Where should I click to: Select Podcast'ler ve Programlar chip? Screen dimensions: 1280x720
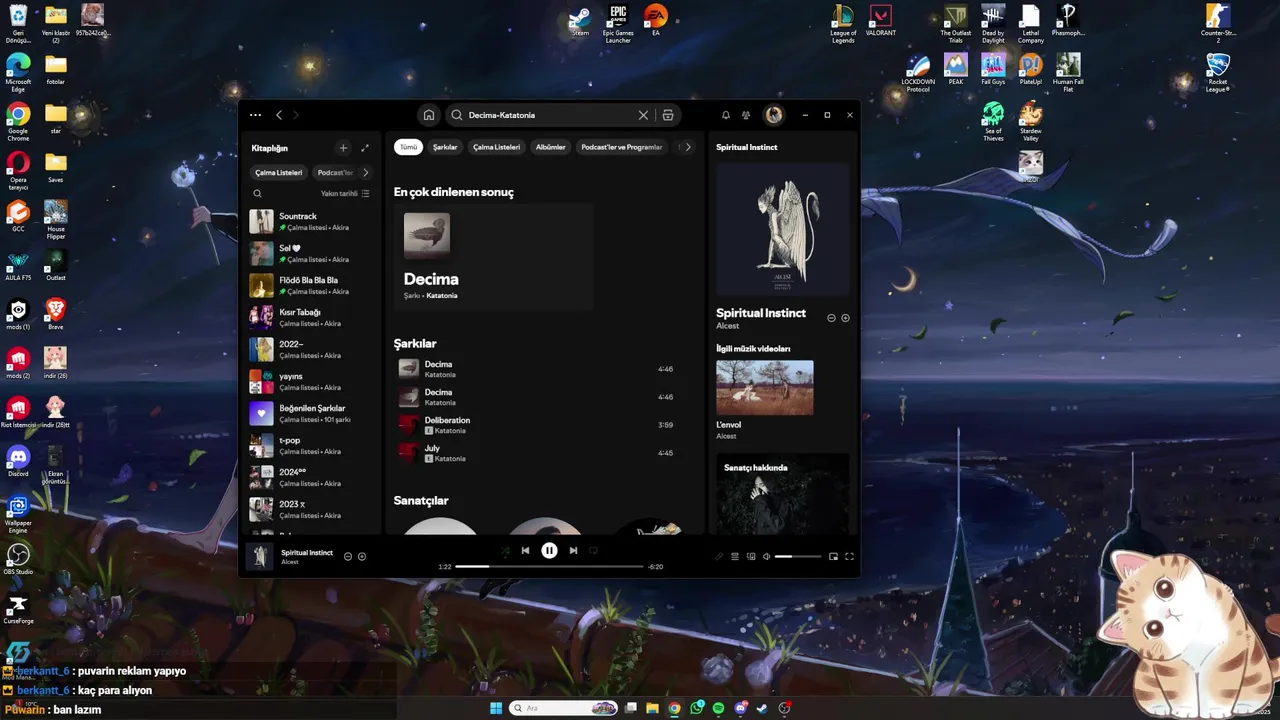pos(622,147)
